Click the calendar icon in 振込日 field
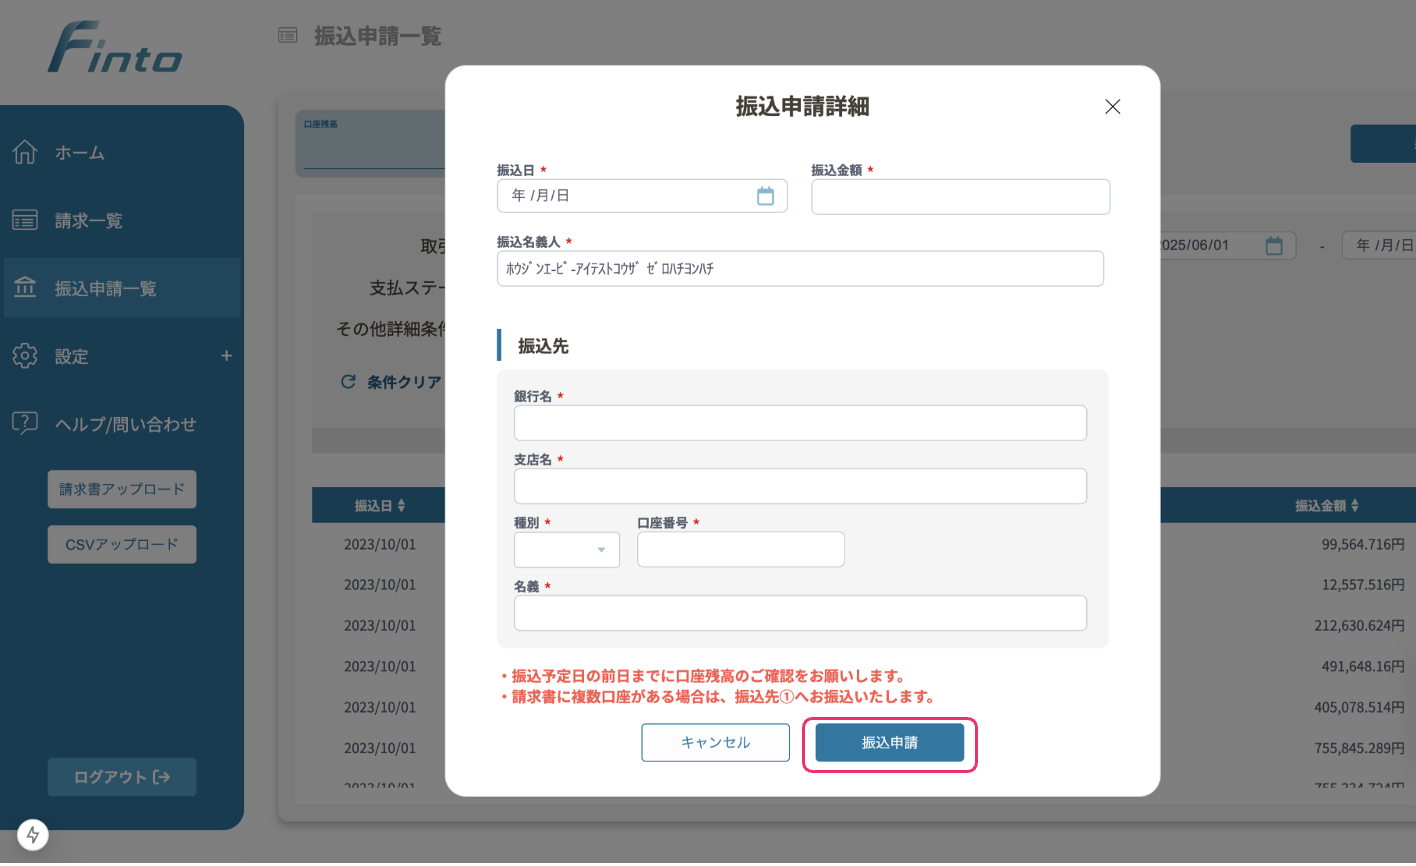The height and width of the screenshot is (866, 1416). click(765, 196)
